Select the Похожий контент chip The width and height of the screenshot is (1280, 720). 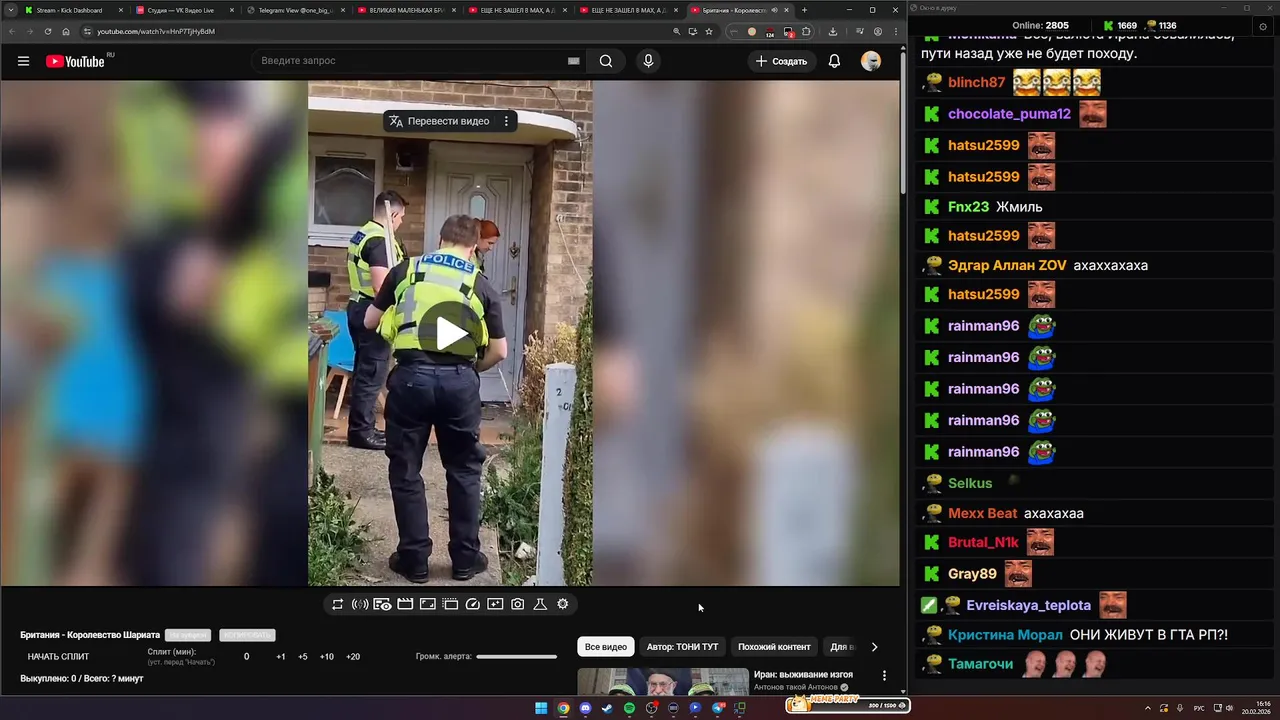pyautogui.click(x=774, y=647)
